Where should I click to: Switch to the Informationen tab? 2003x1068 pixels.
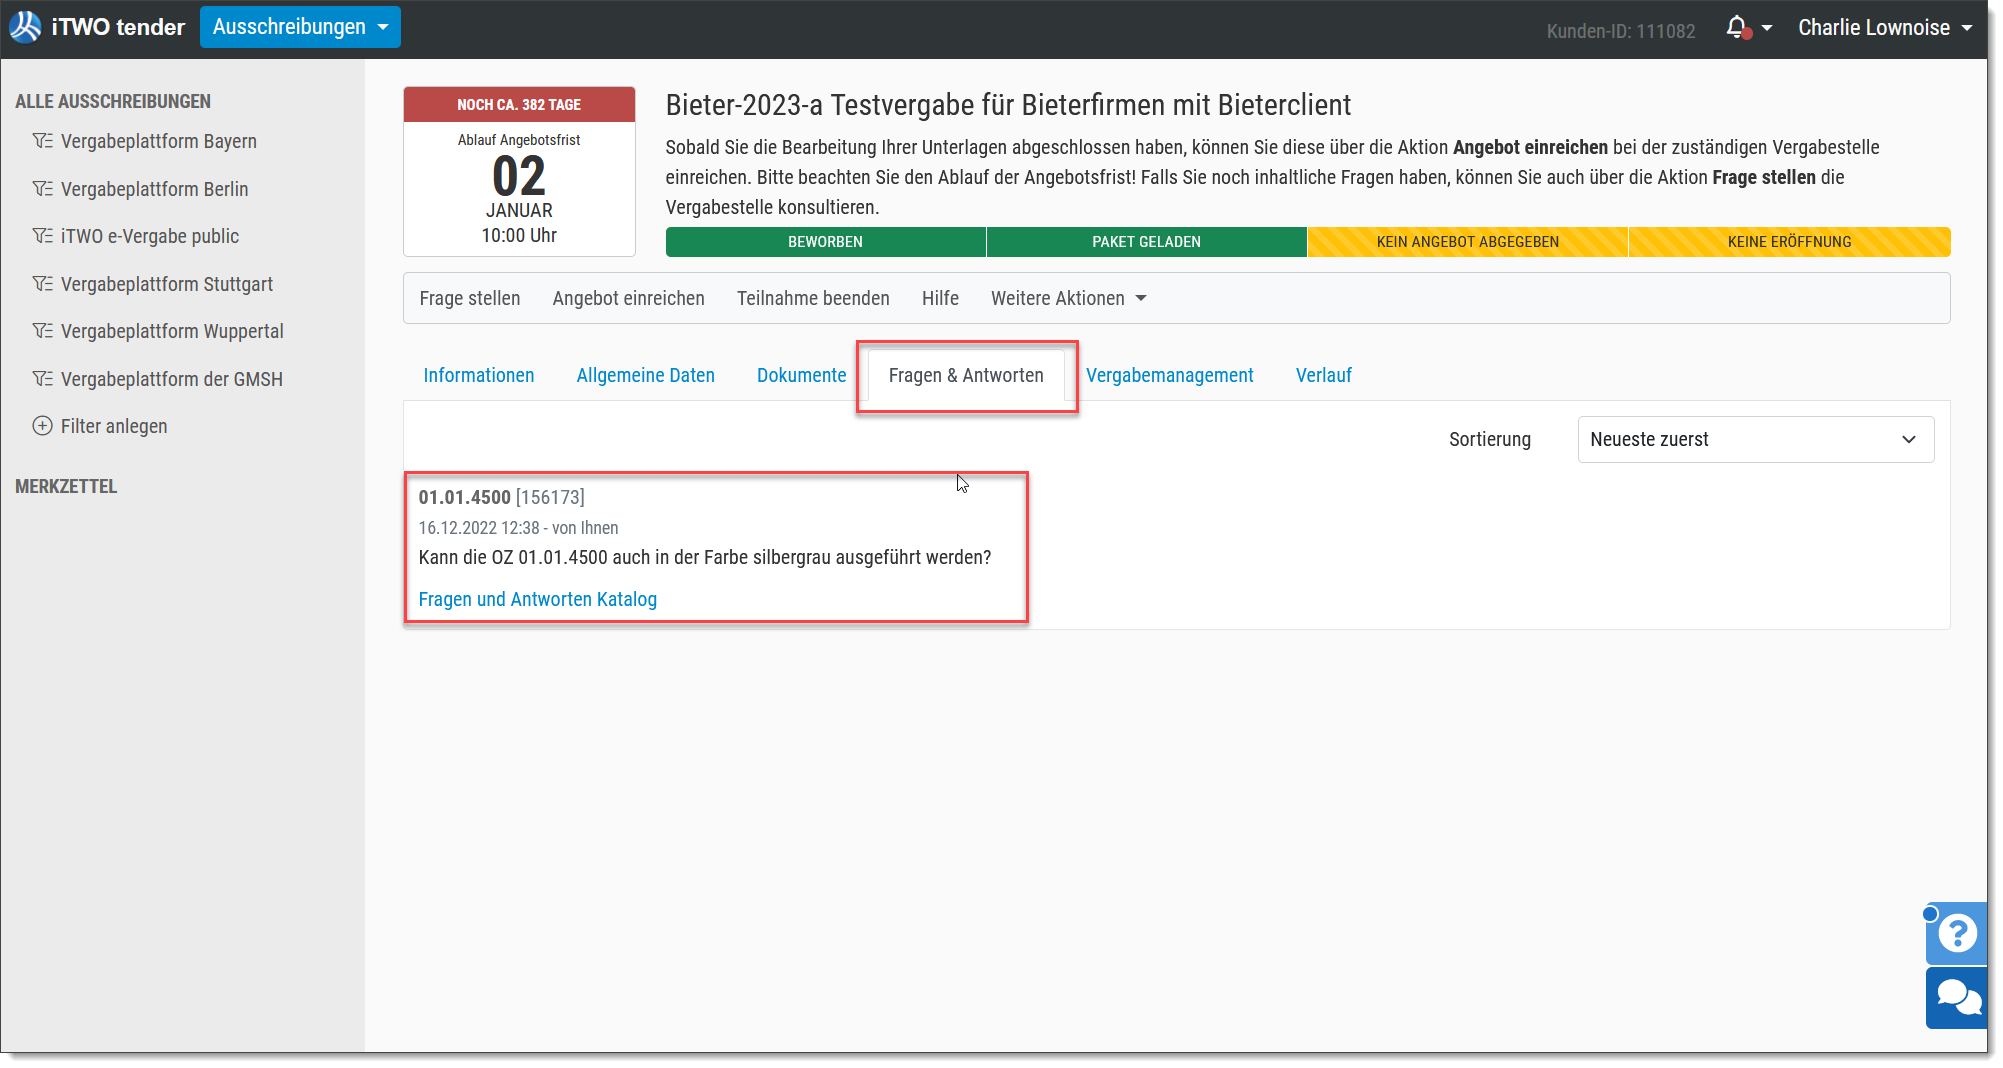(479, 375)
